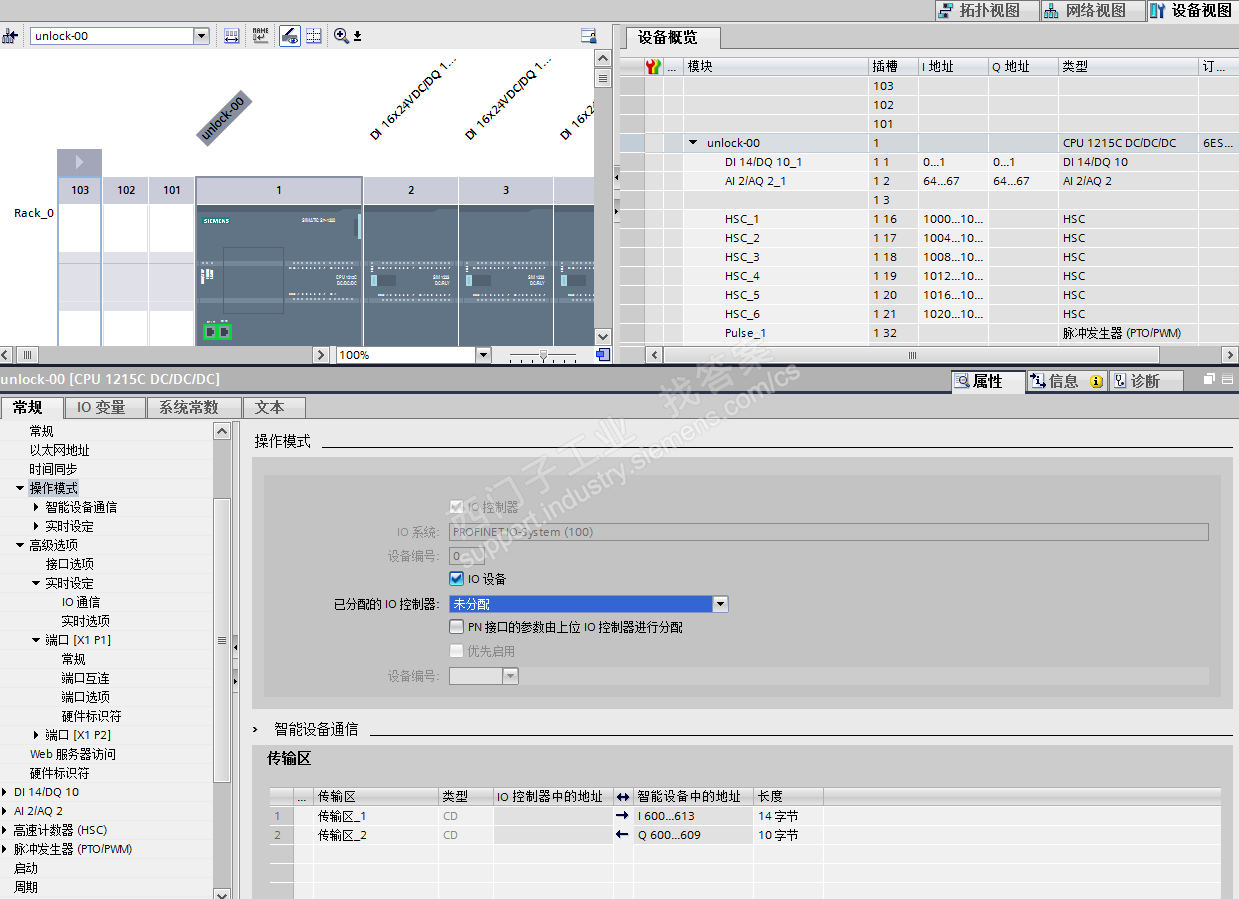
Task: Click the zoom magnifier icon
Action: coord(341,36)
